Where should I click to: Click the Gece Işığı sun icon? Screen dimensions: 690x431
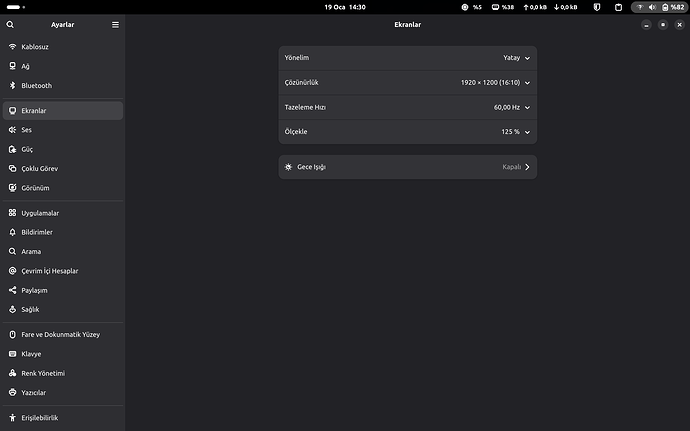point(289,167)
